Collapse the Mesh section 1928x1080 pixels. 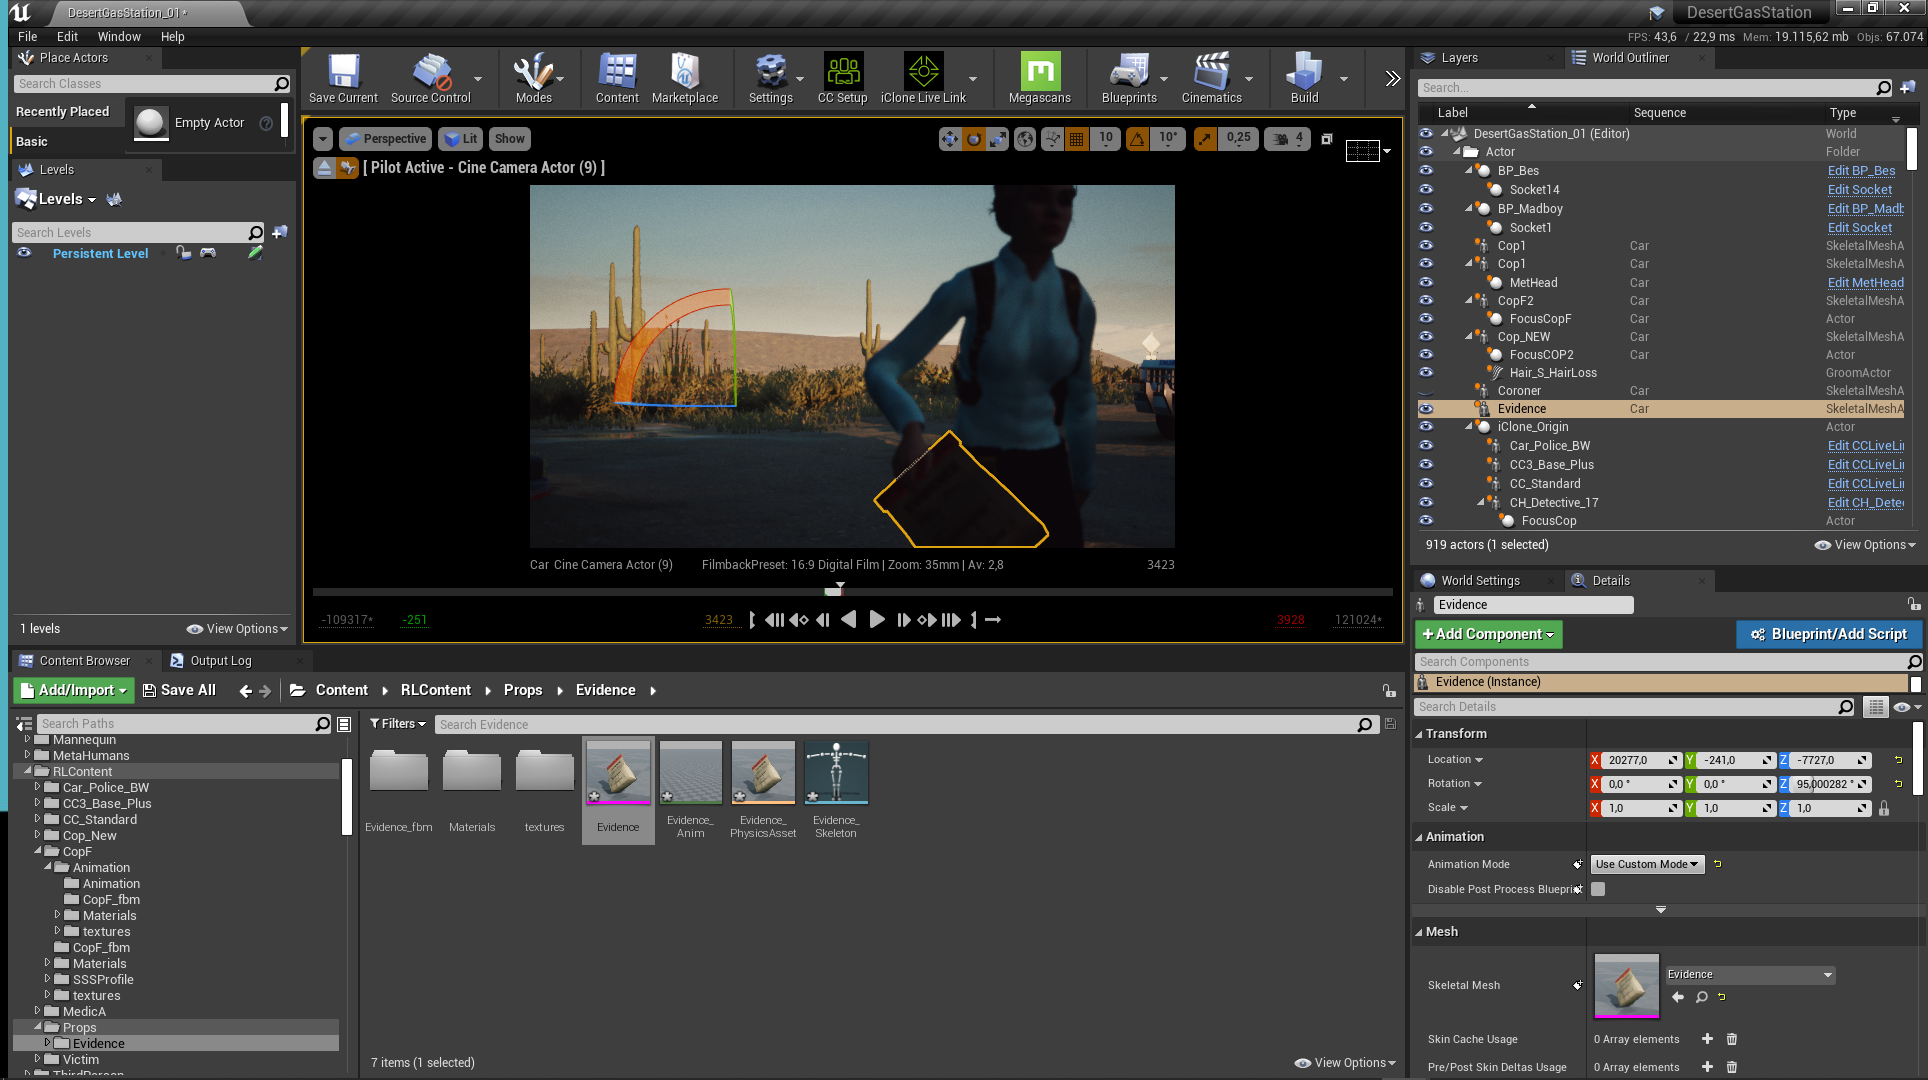(1419, 932)
